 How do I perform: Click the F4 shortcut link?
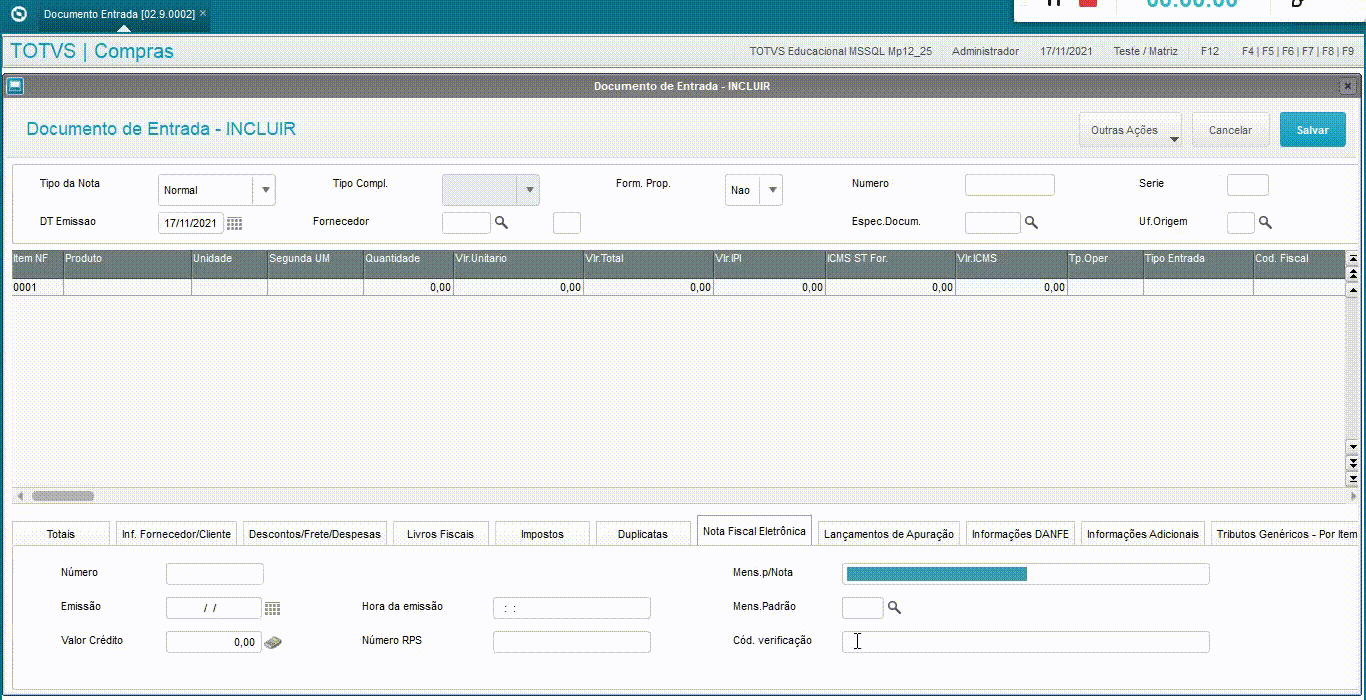pos(1248,51)
